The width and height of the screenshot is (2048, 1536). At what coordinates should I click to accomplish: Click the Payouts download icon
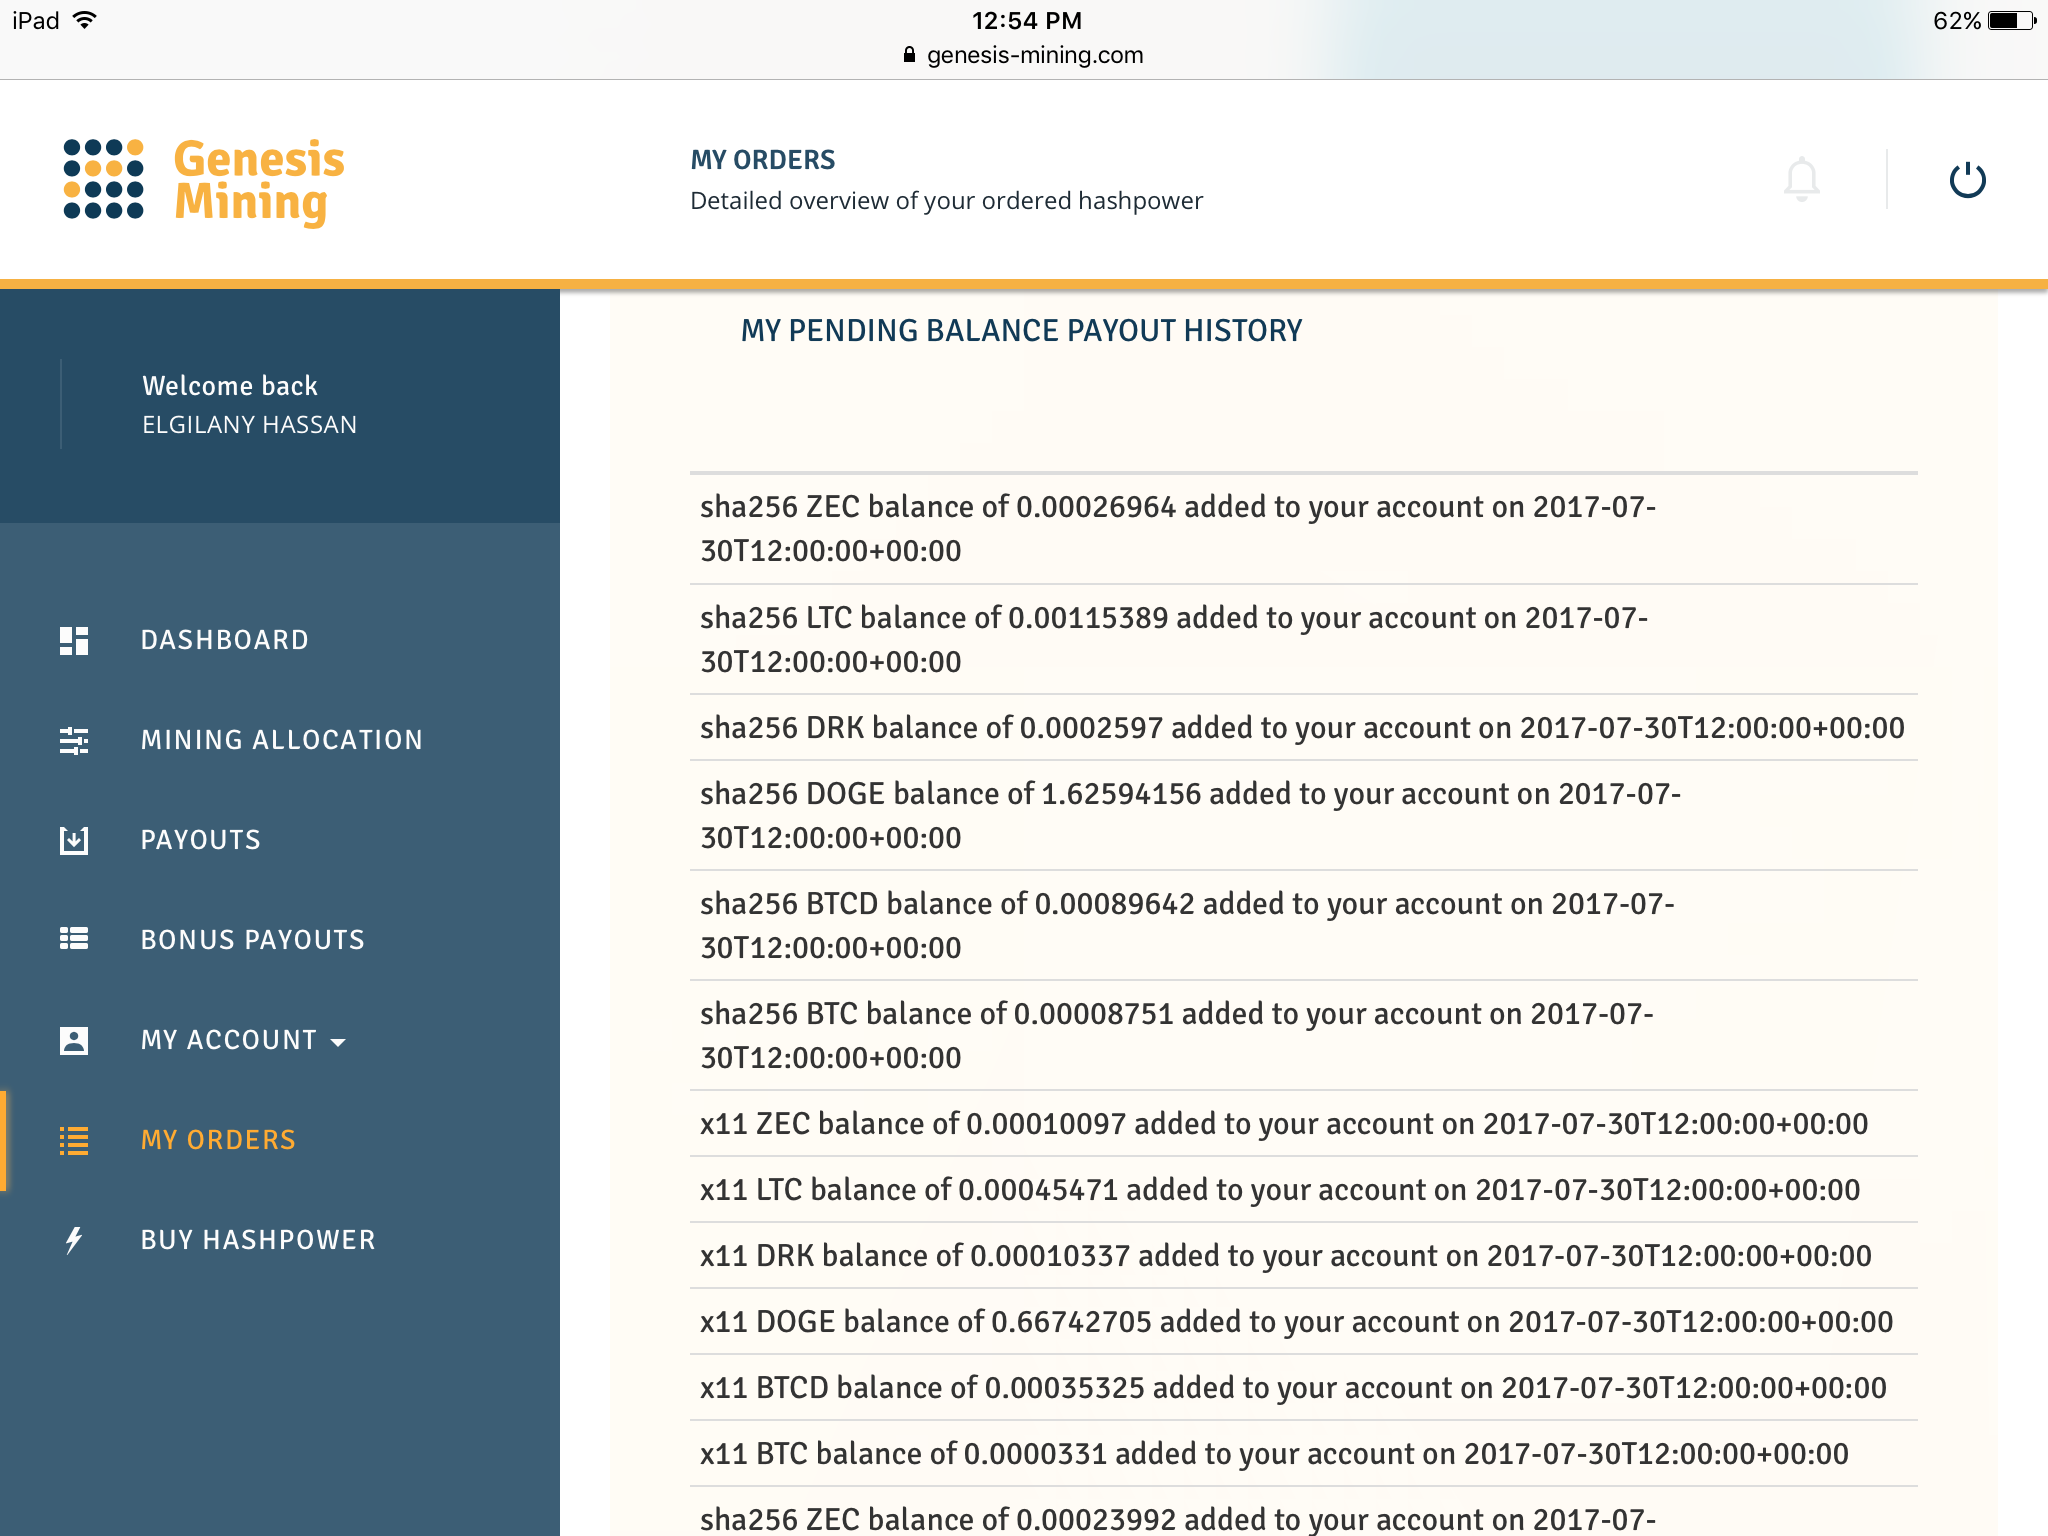click(74, 841)
